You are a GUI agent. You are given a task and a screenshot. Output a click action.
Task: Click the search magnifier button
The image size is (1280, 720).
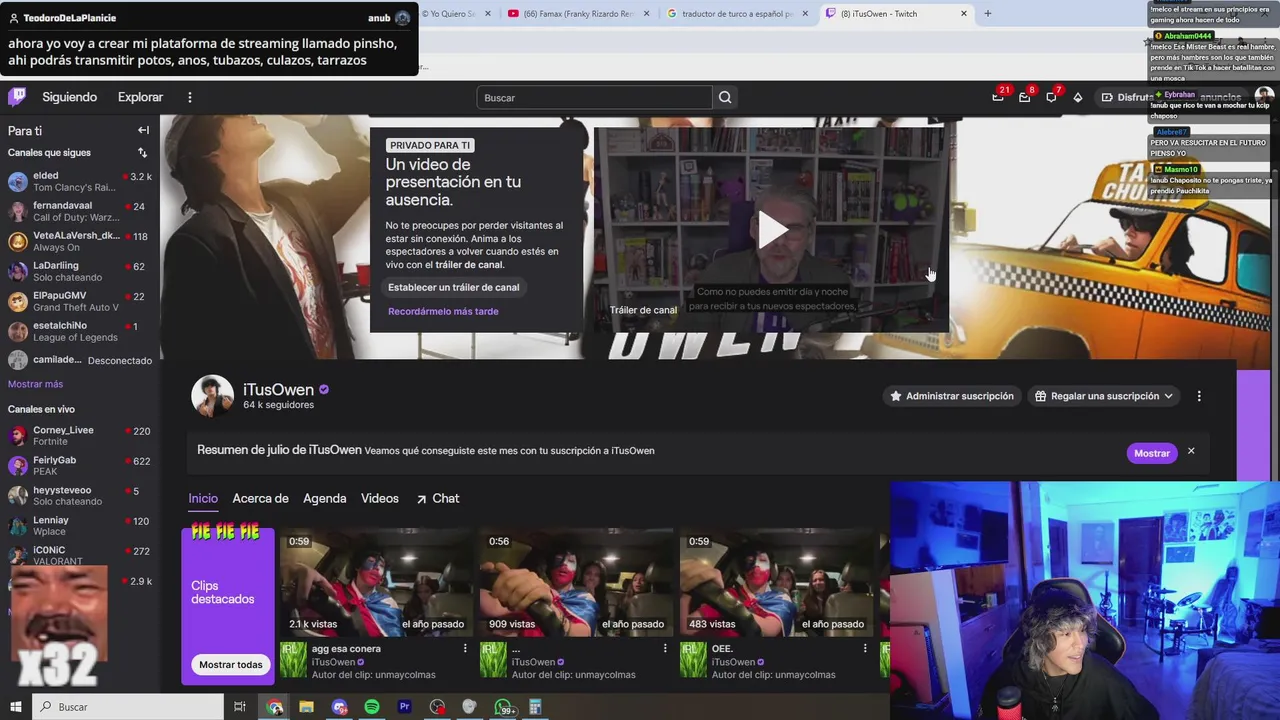tap(725, 97)
